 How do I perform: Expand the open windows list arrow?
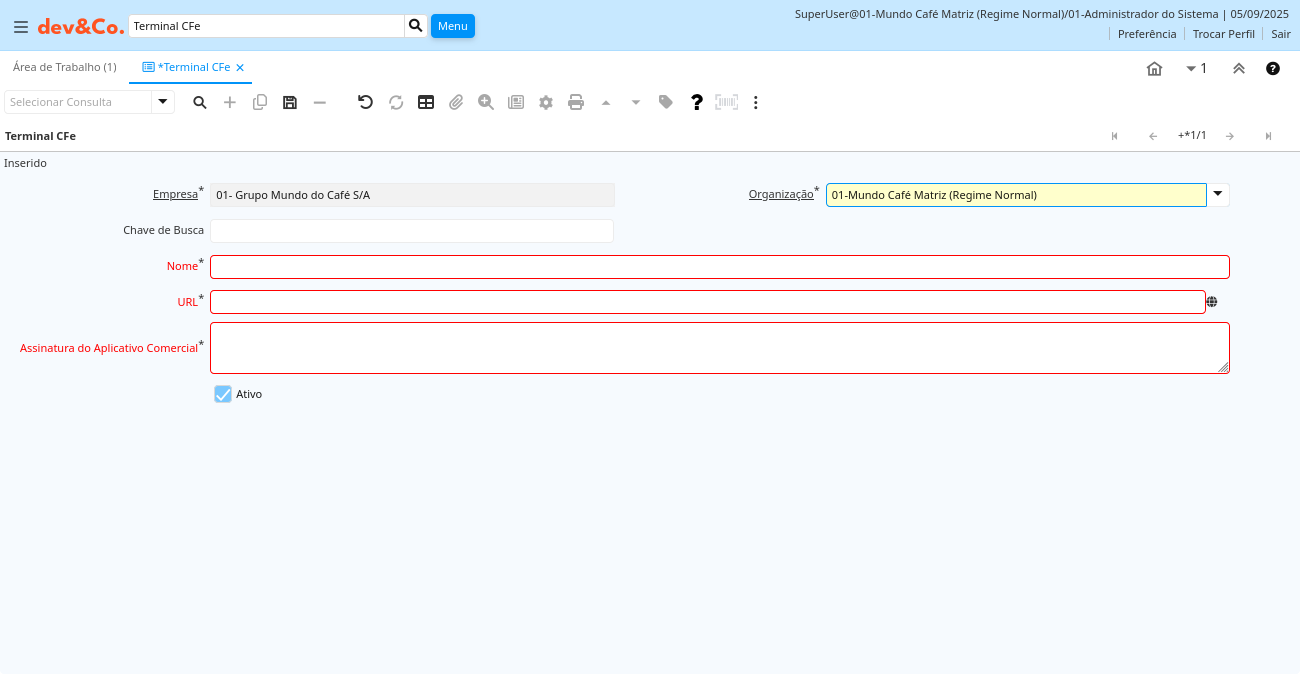(1196, 69)
